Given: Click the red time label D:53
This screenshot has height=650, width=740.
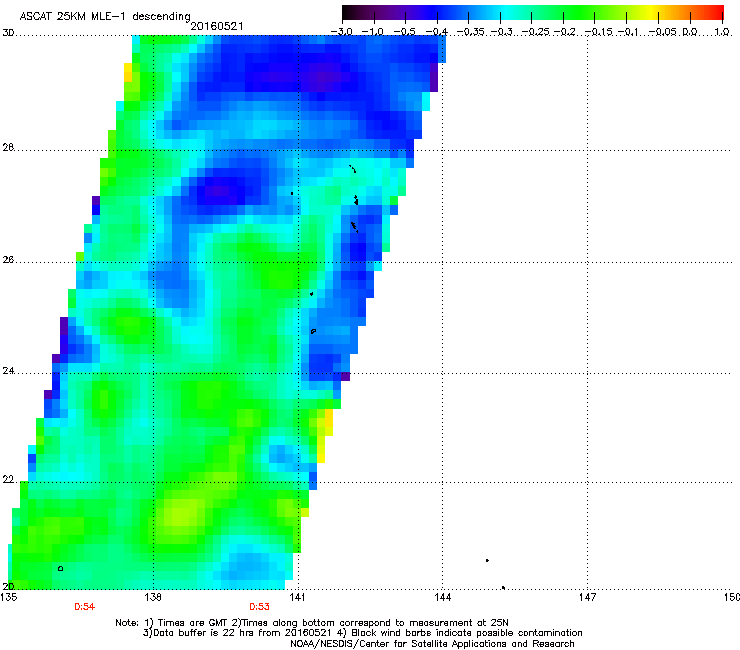Looking at the screenshot, I should click(259, 607).
